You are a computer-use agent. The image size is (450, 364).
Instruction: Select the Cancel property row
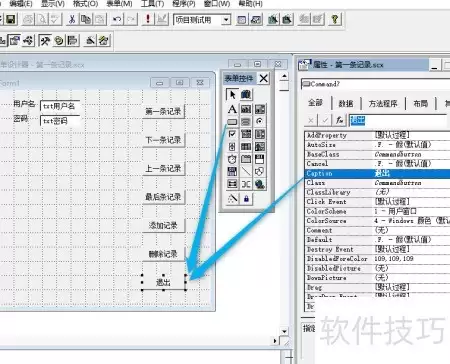(377, 164)
